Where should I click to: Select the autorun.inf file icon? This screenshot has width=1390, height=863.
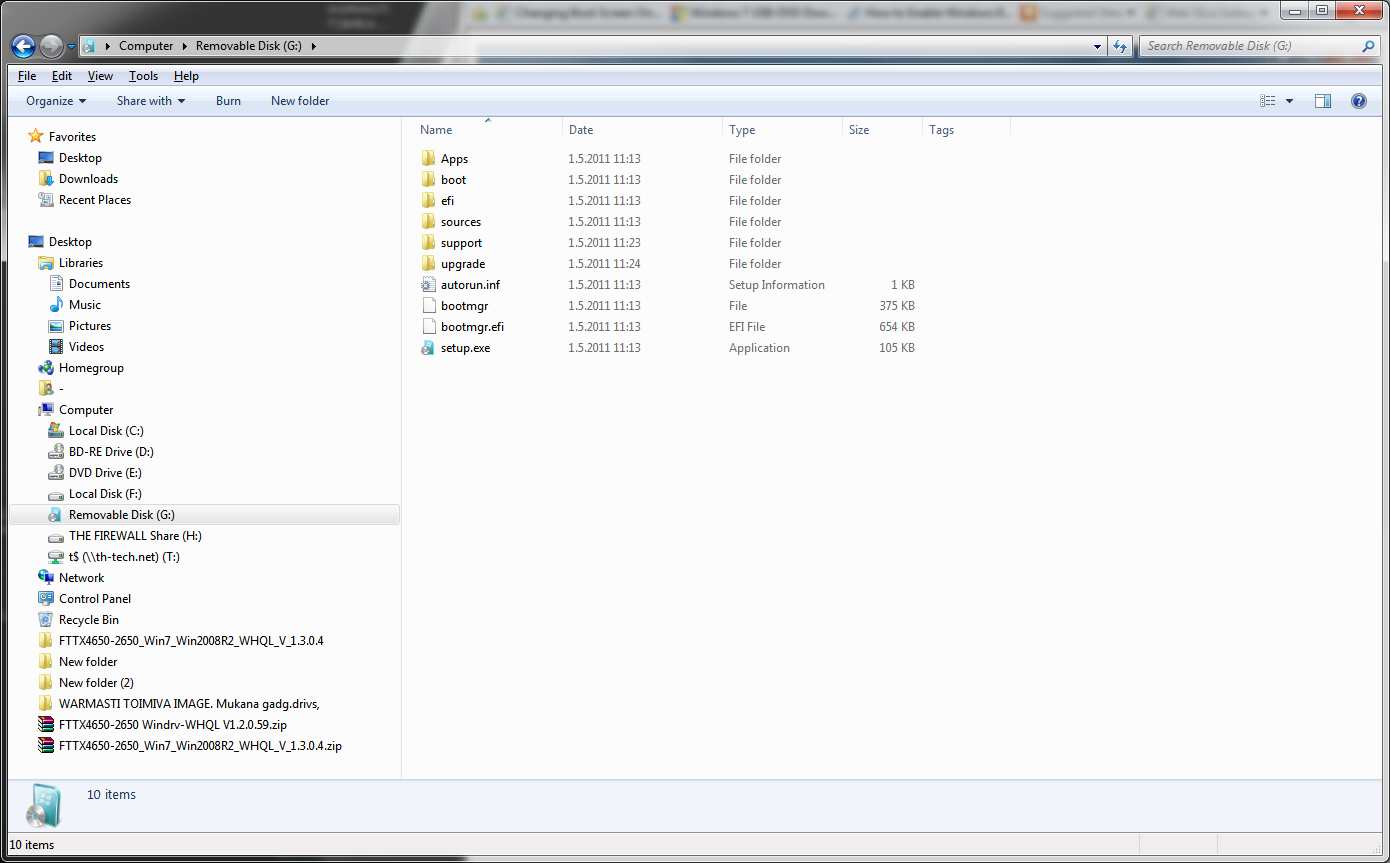[x=429, y=285]
